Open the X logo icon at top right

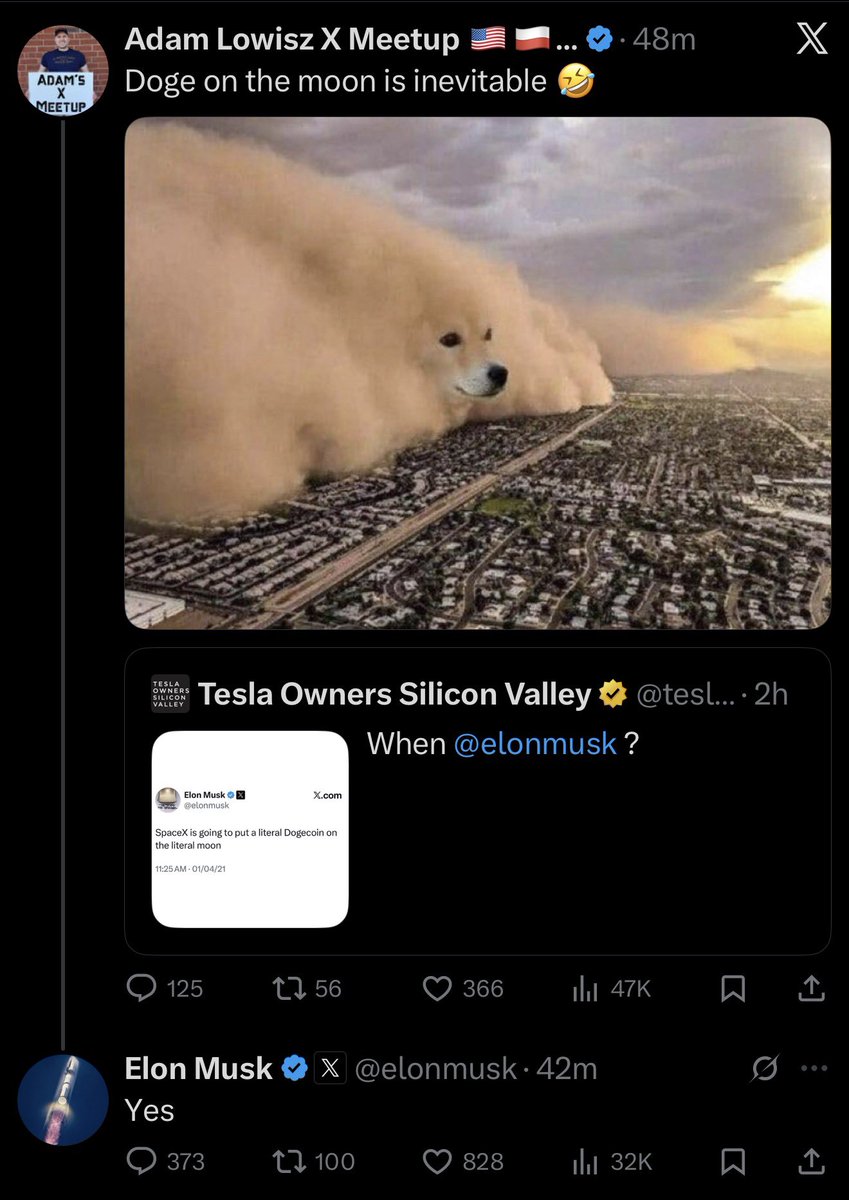(810, 39)
